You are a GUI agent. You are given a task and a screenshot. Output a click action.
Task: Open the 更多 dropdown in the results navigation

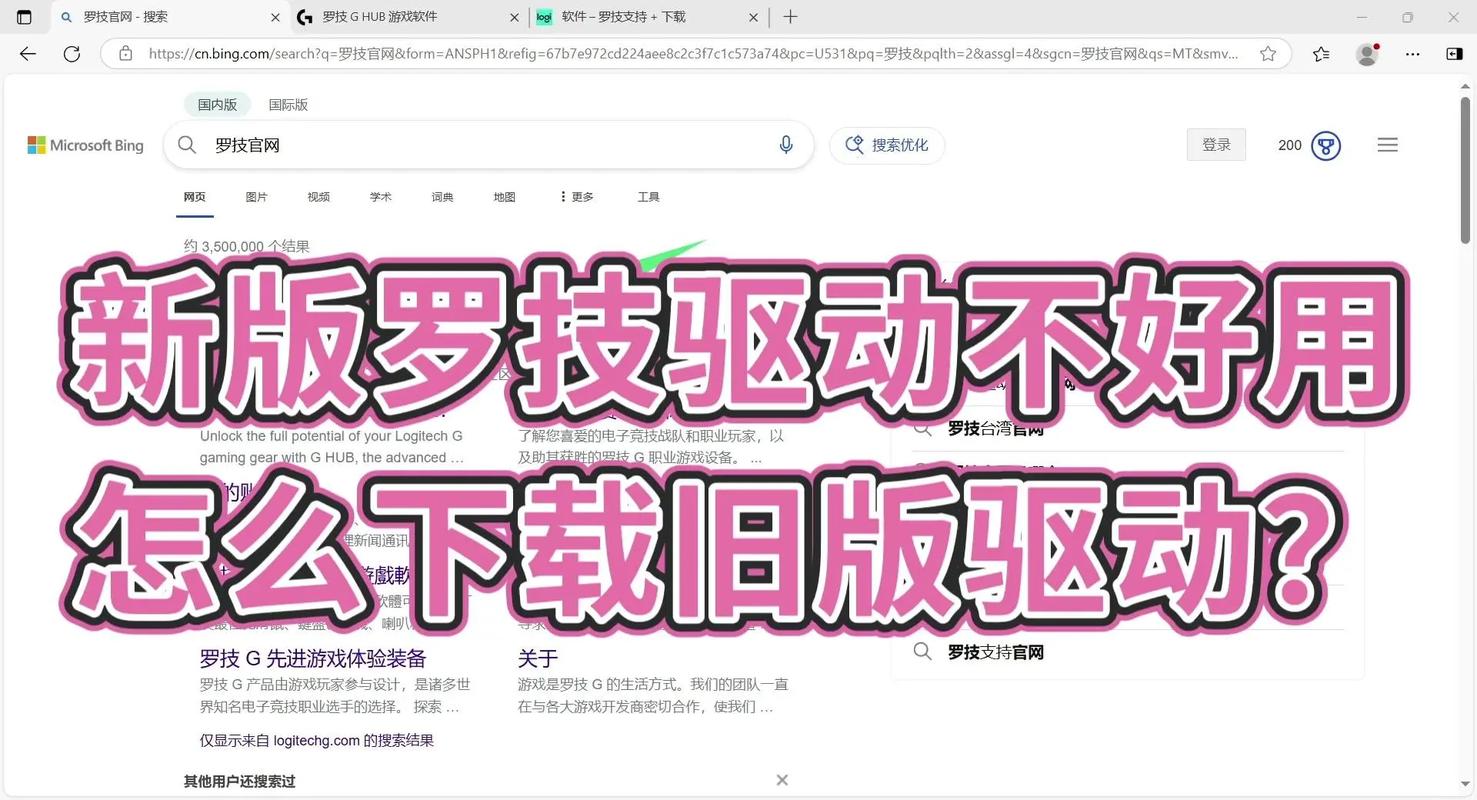(578, 197)
